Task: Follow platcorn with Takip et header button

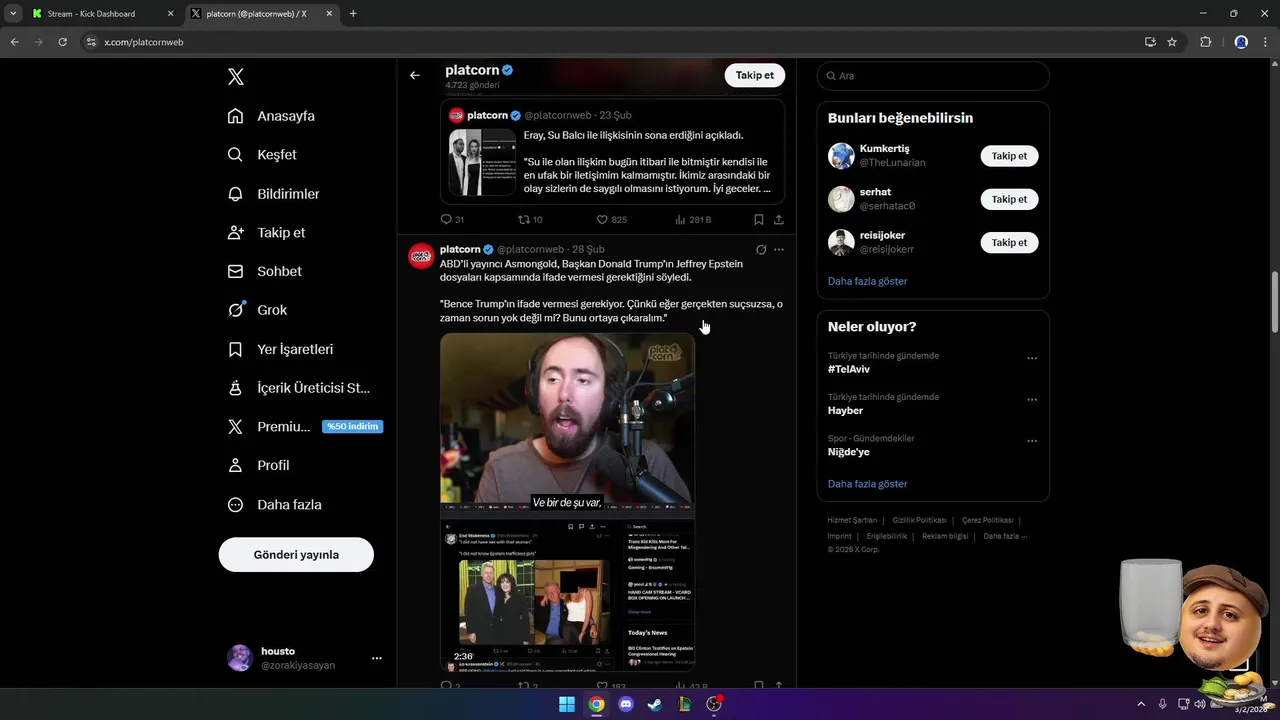Action: 755,75
